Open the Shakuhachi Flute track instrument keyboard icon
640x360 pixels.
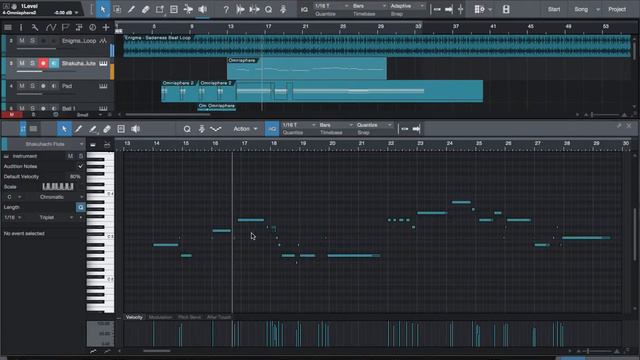point(103,63)
